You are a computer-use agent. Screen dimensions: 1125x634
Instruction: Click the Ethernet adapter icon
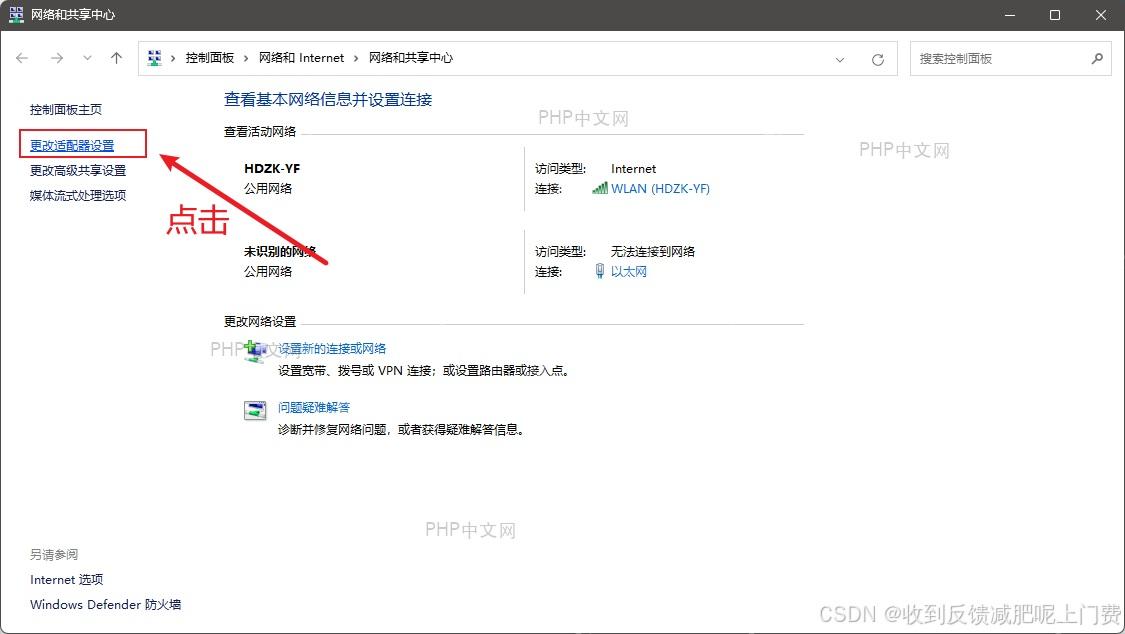[600, 271]
